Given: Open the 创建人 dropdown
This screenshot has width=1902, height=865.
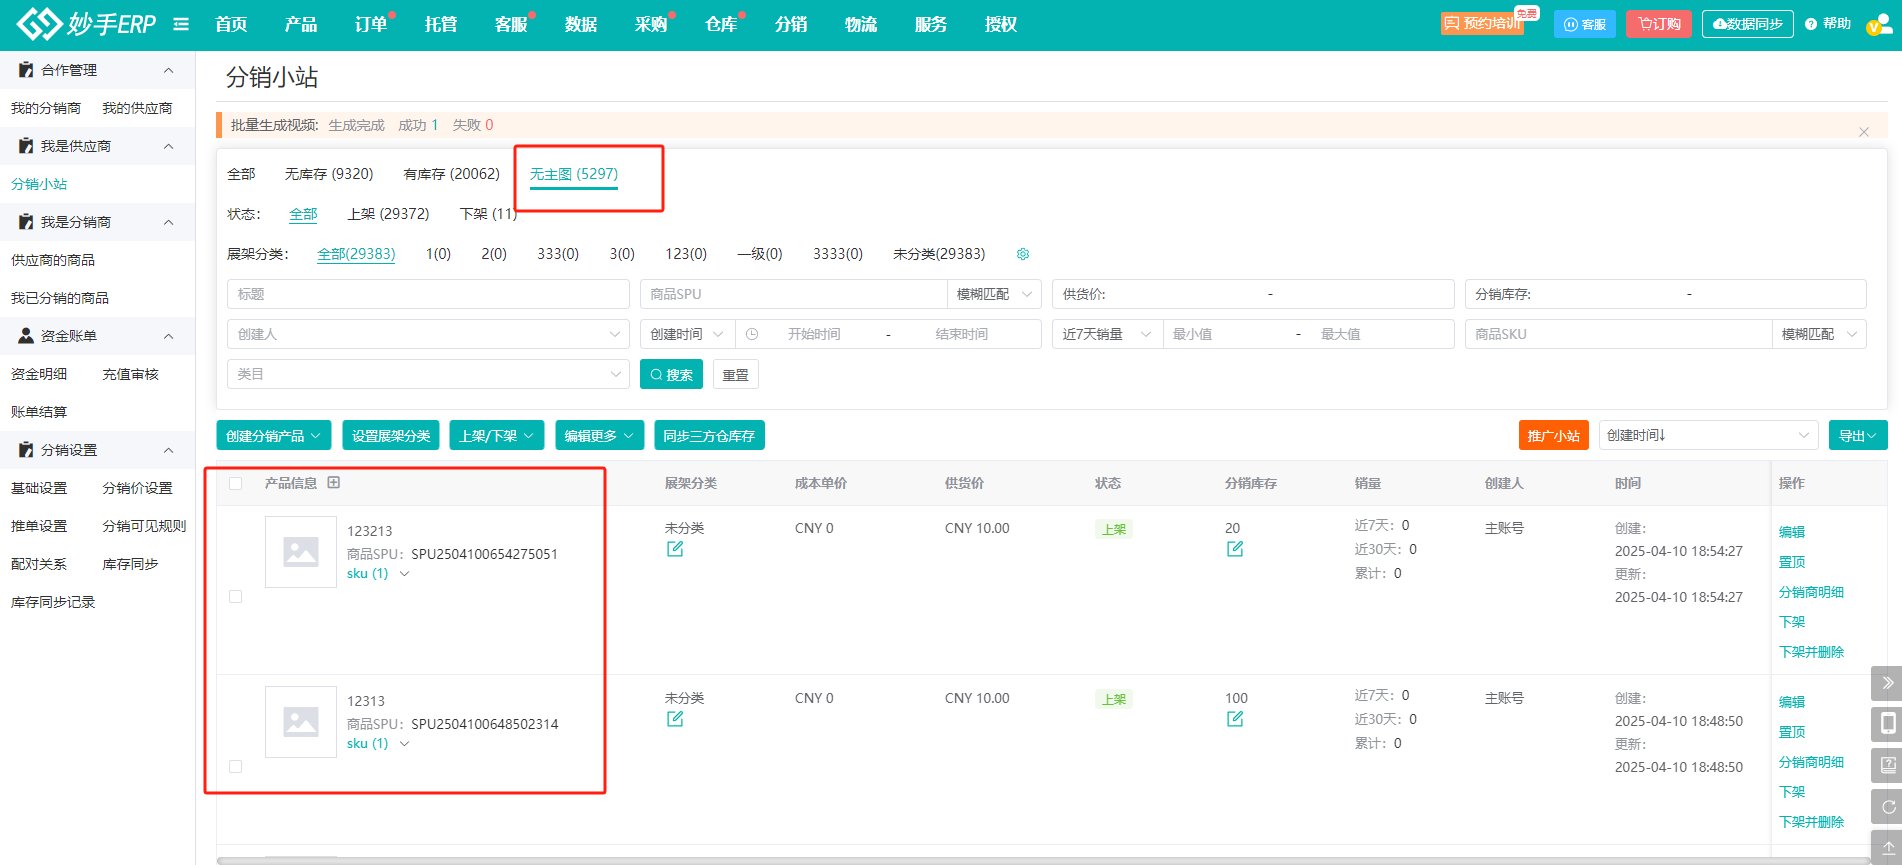Looking at the screenshot, I should [x=428, y=334].
